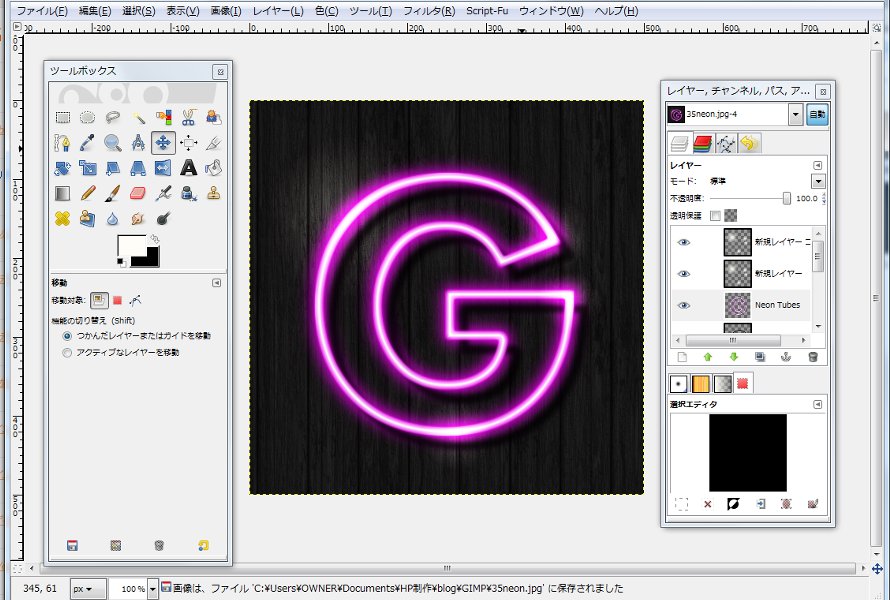
Task: Enable the 透明保護 lock alpha checkbox
Action: pyautogui.click(x=714, y=214)
